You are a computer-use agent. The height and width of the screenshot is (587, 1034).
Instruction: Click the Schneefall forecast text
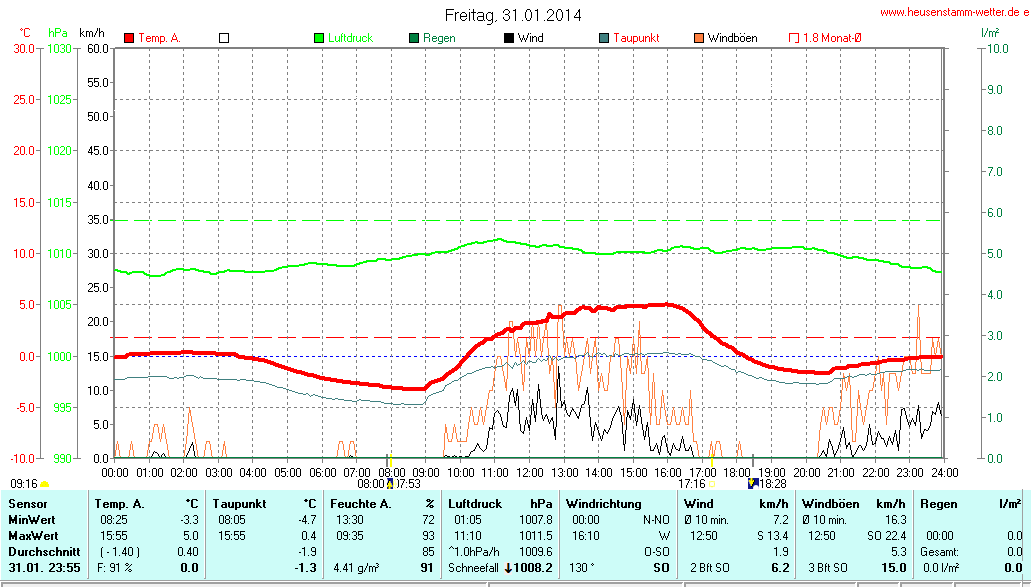point(473,568)
